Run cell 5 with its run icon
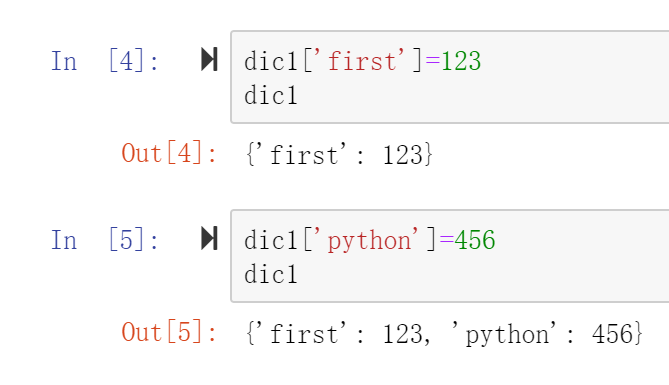Screen dimensions: 669x385 click(x=209, y=238)
